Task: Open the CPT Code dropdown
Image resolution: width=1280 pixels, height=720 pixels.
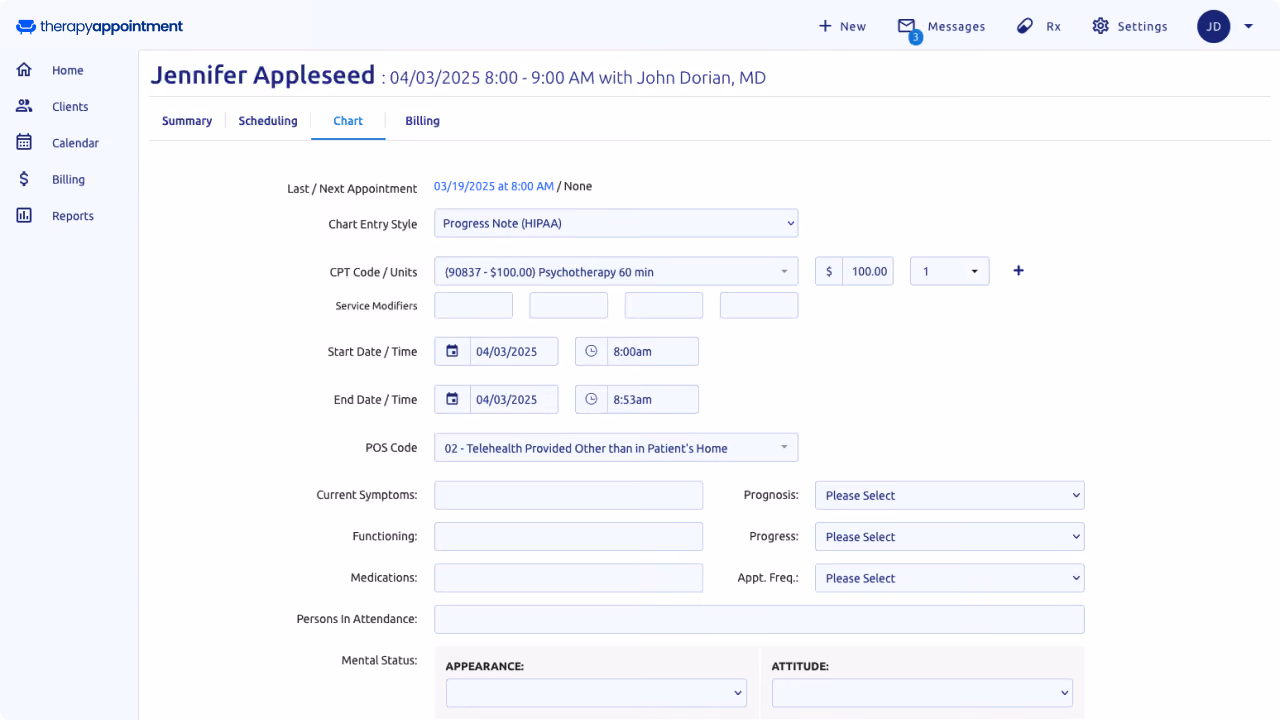Action: (x=616, y=271)
